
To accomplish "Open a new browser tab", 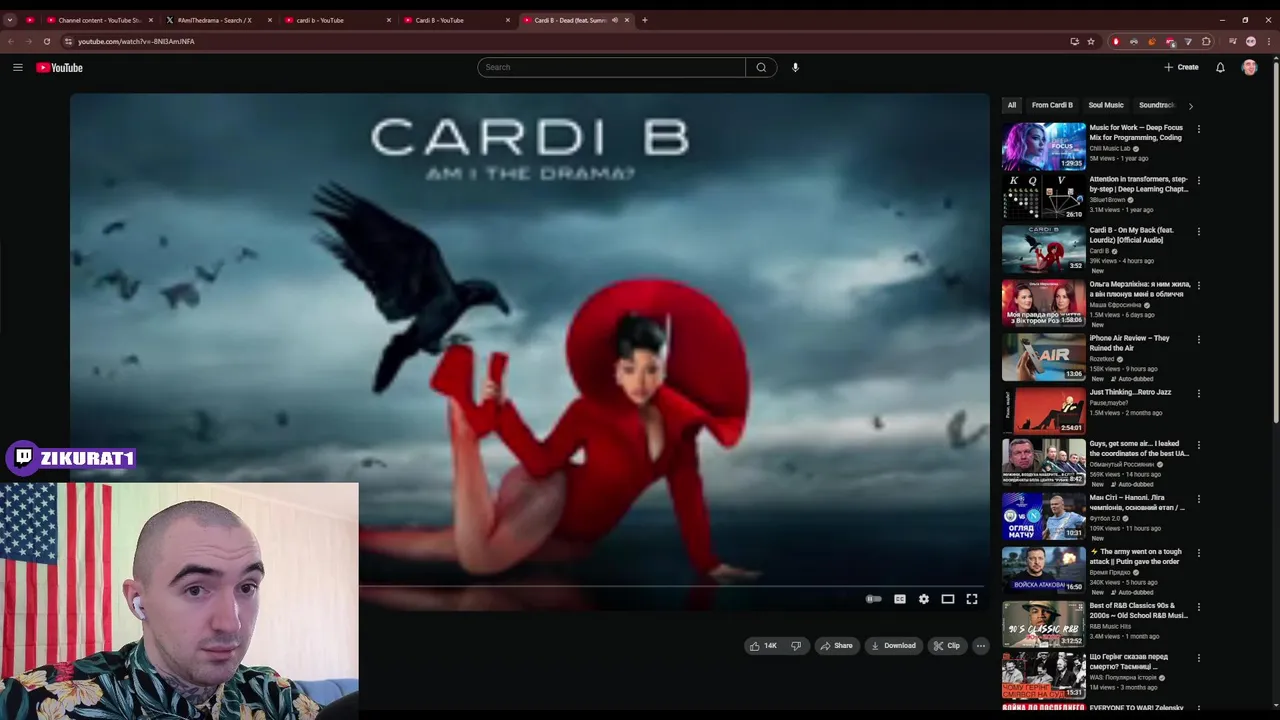I will pos(644,20).
